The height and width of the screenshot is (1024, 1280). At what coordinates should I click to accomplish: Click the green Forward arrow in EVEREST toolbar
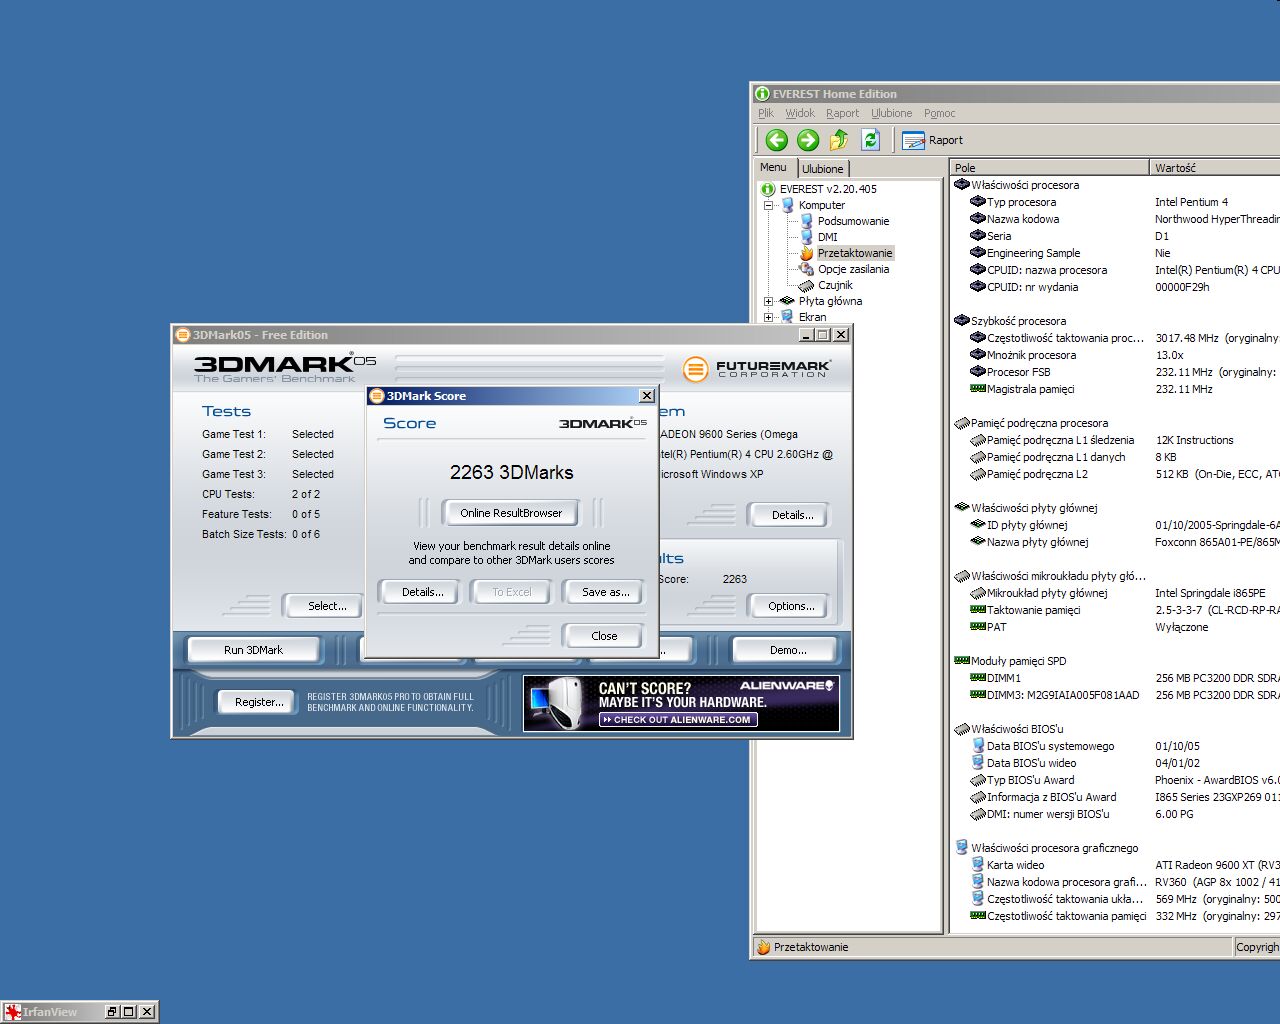808,140
